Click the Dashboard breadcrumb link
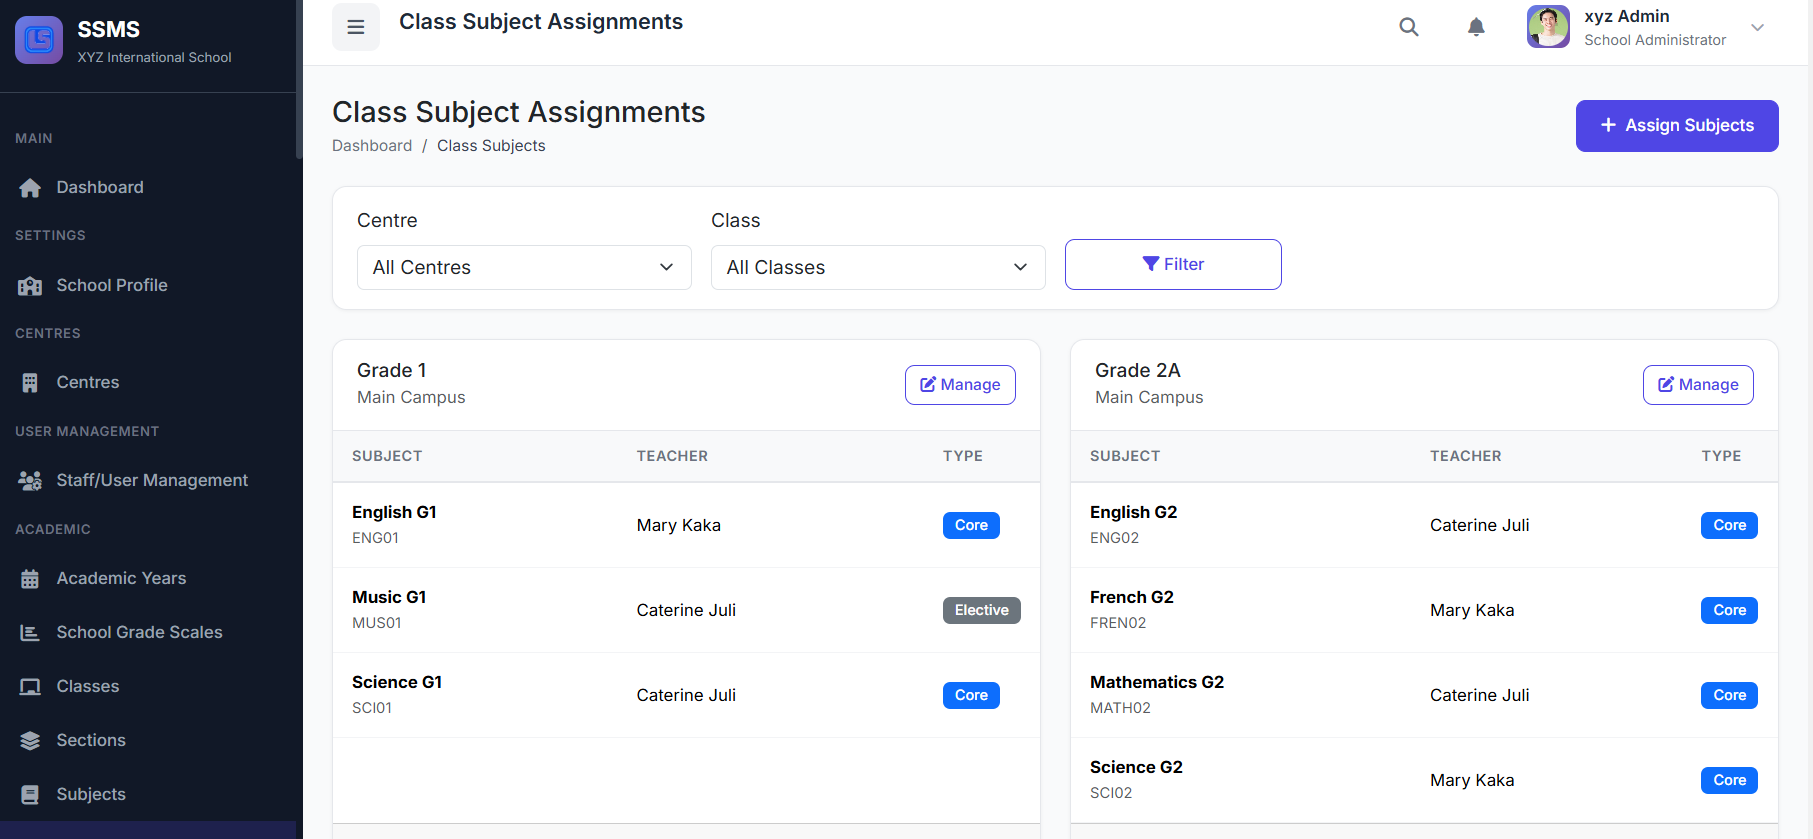1813x839 pixels. (372, 145)
